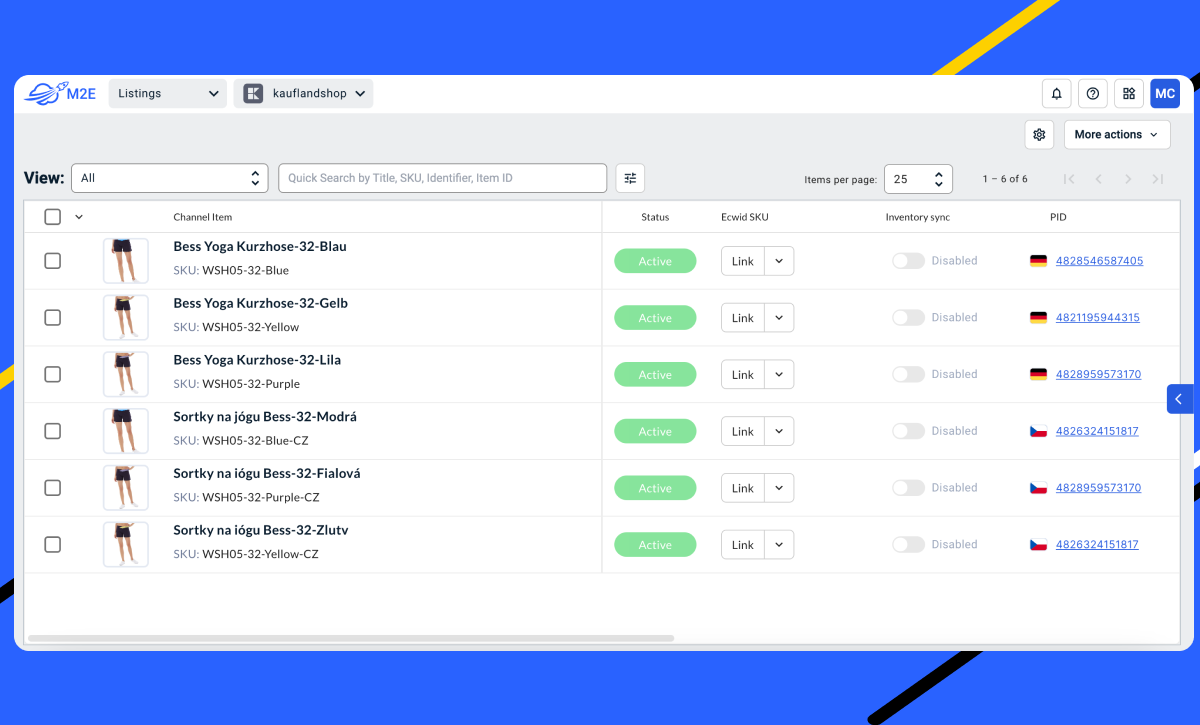Click Link button for Sortky na jógu Bess-32-Modrá

(x=743, y=432)
